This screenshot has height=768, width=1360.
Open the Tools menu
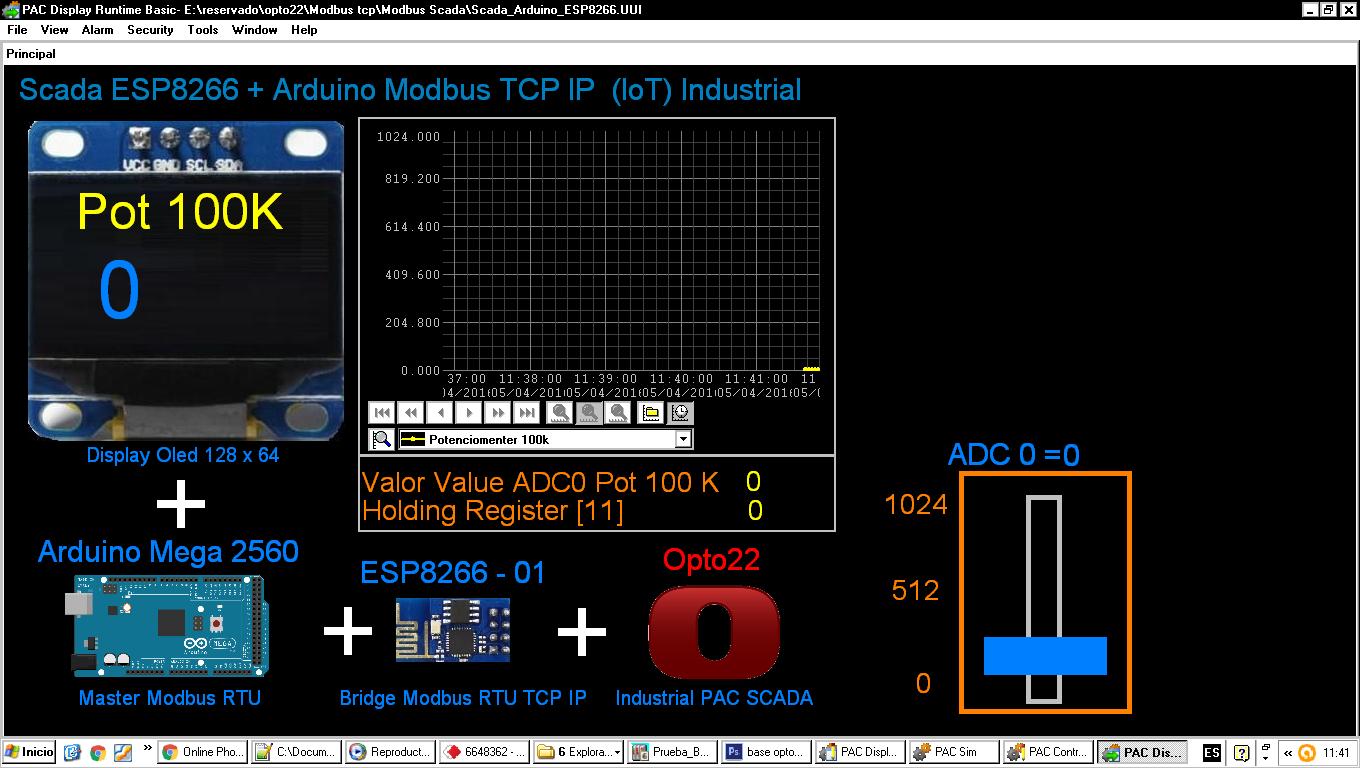click(203, 30)
